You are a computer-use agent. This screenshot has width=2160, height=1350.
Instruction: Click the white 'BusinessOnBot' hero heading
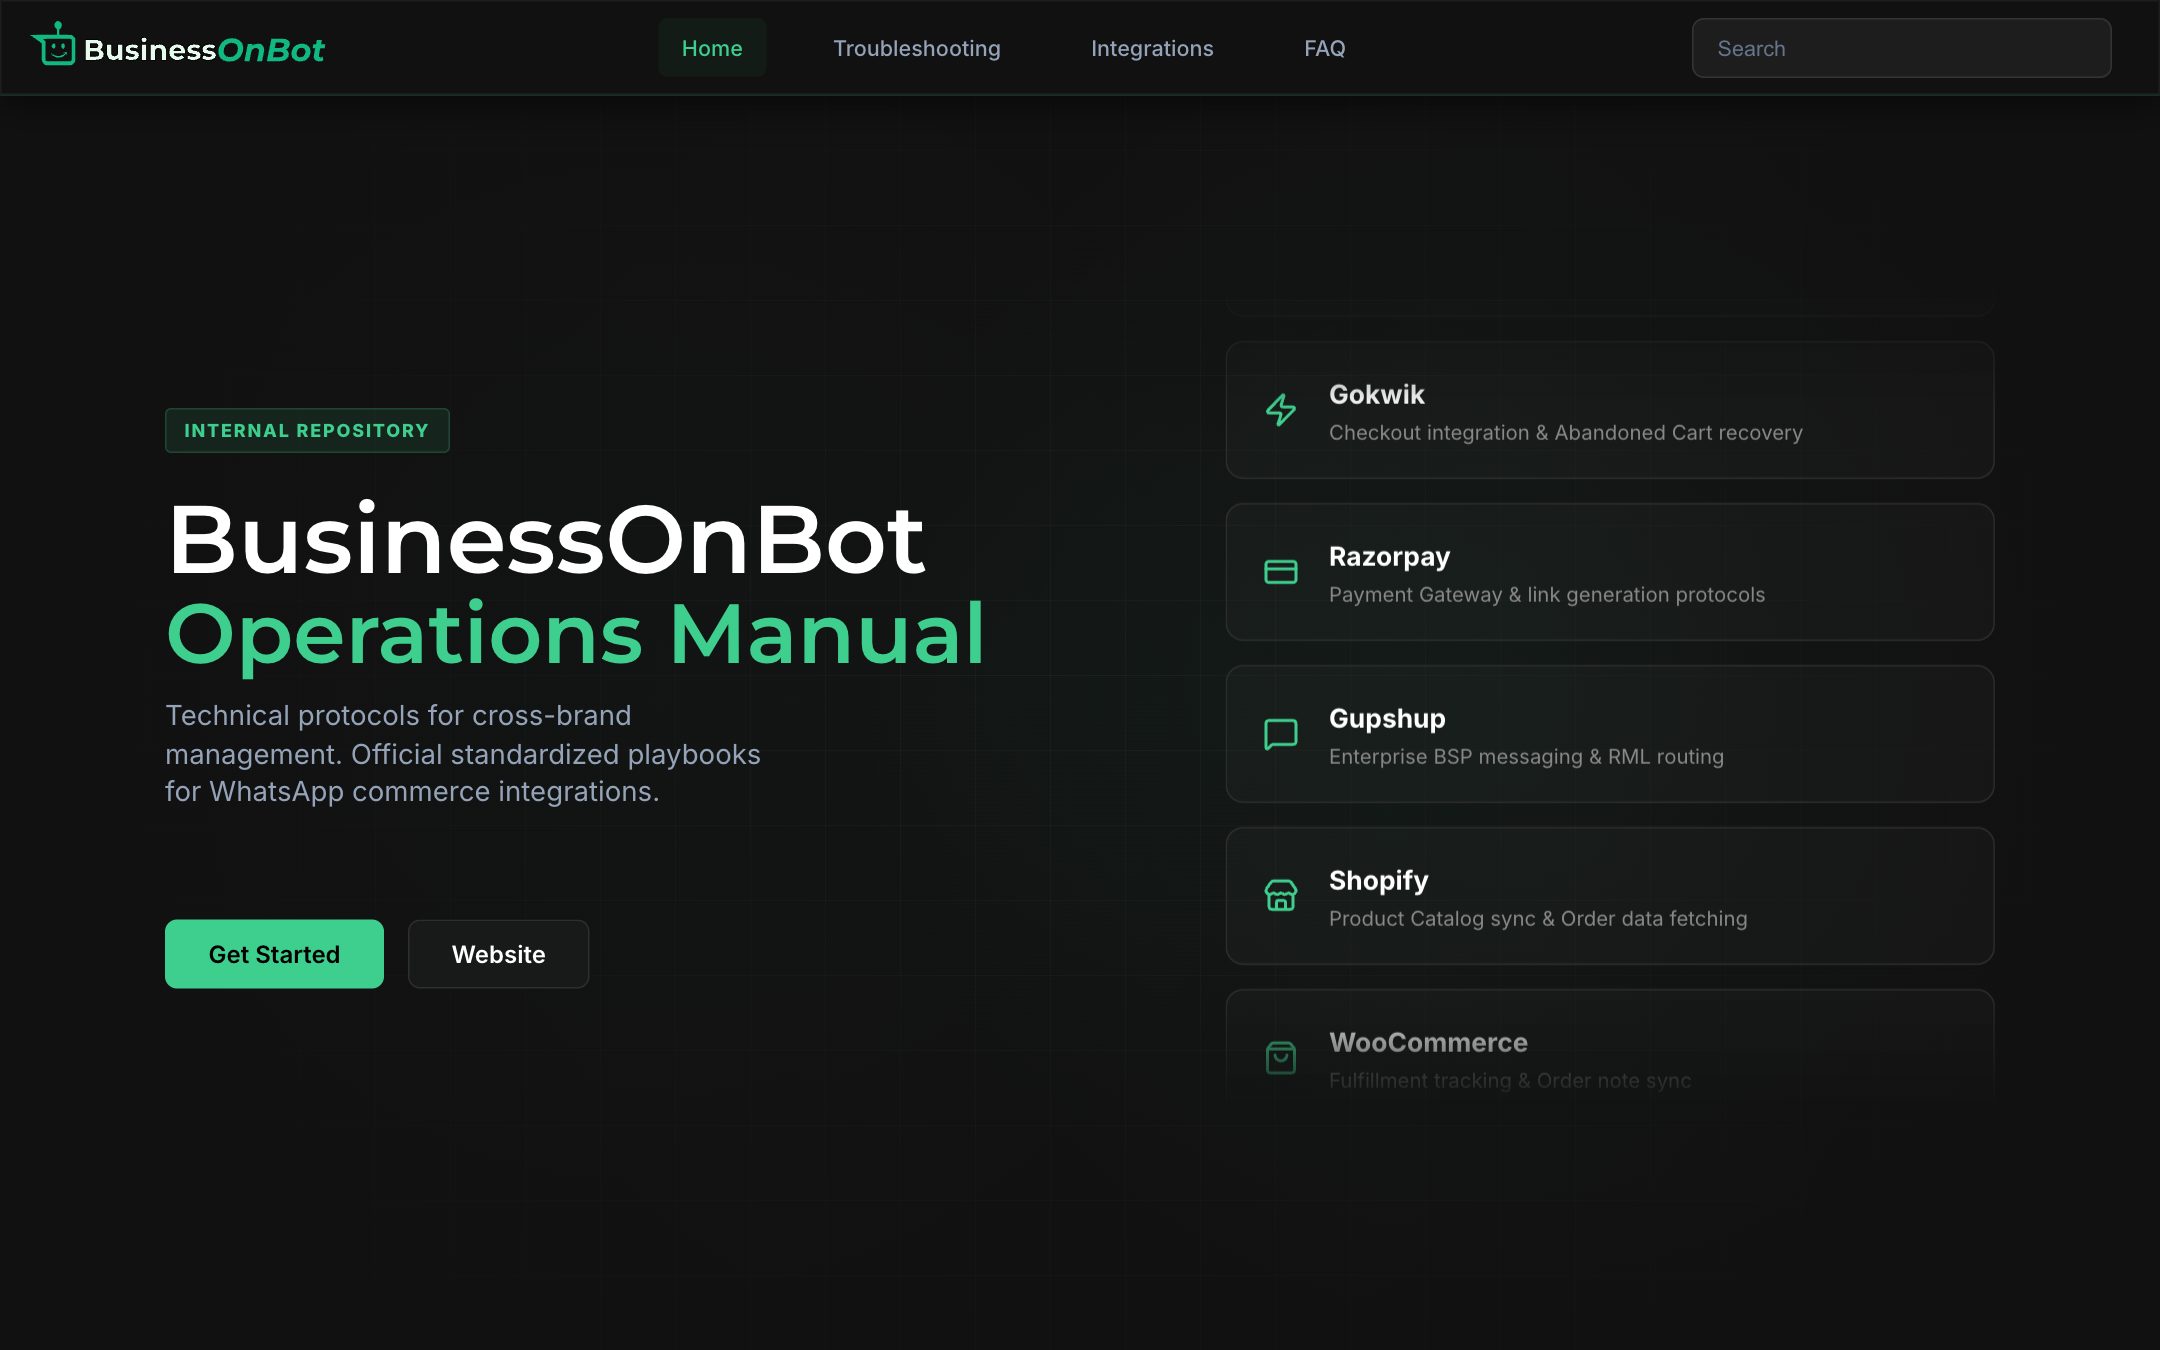(x=546, y=540)
